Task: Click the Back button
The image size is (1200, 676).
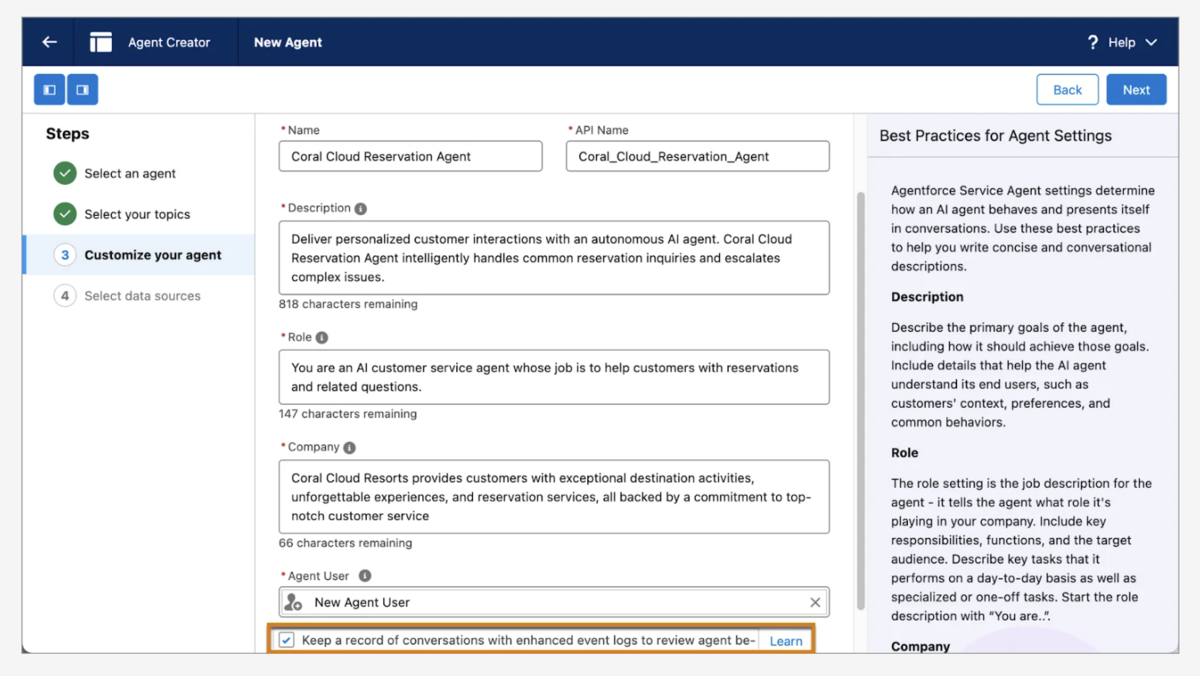Action: tap(1067, 89)
